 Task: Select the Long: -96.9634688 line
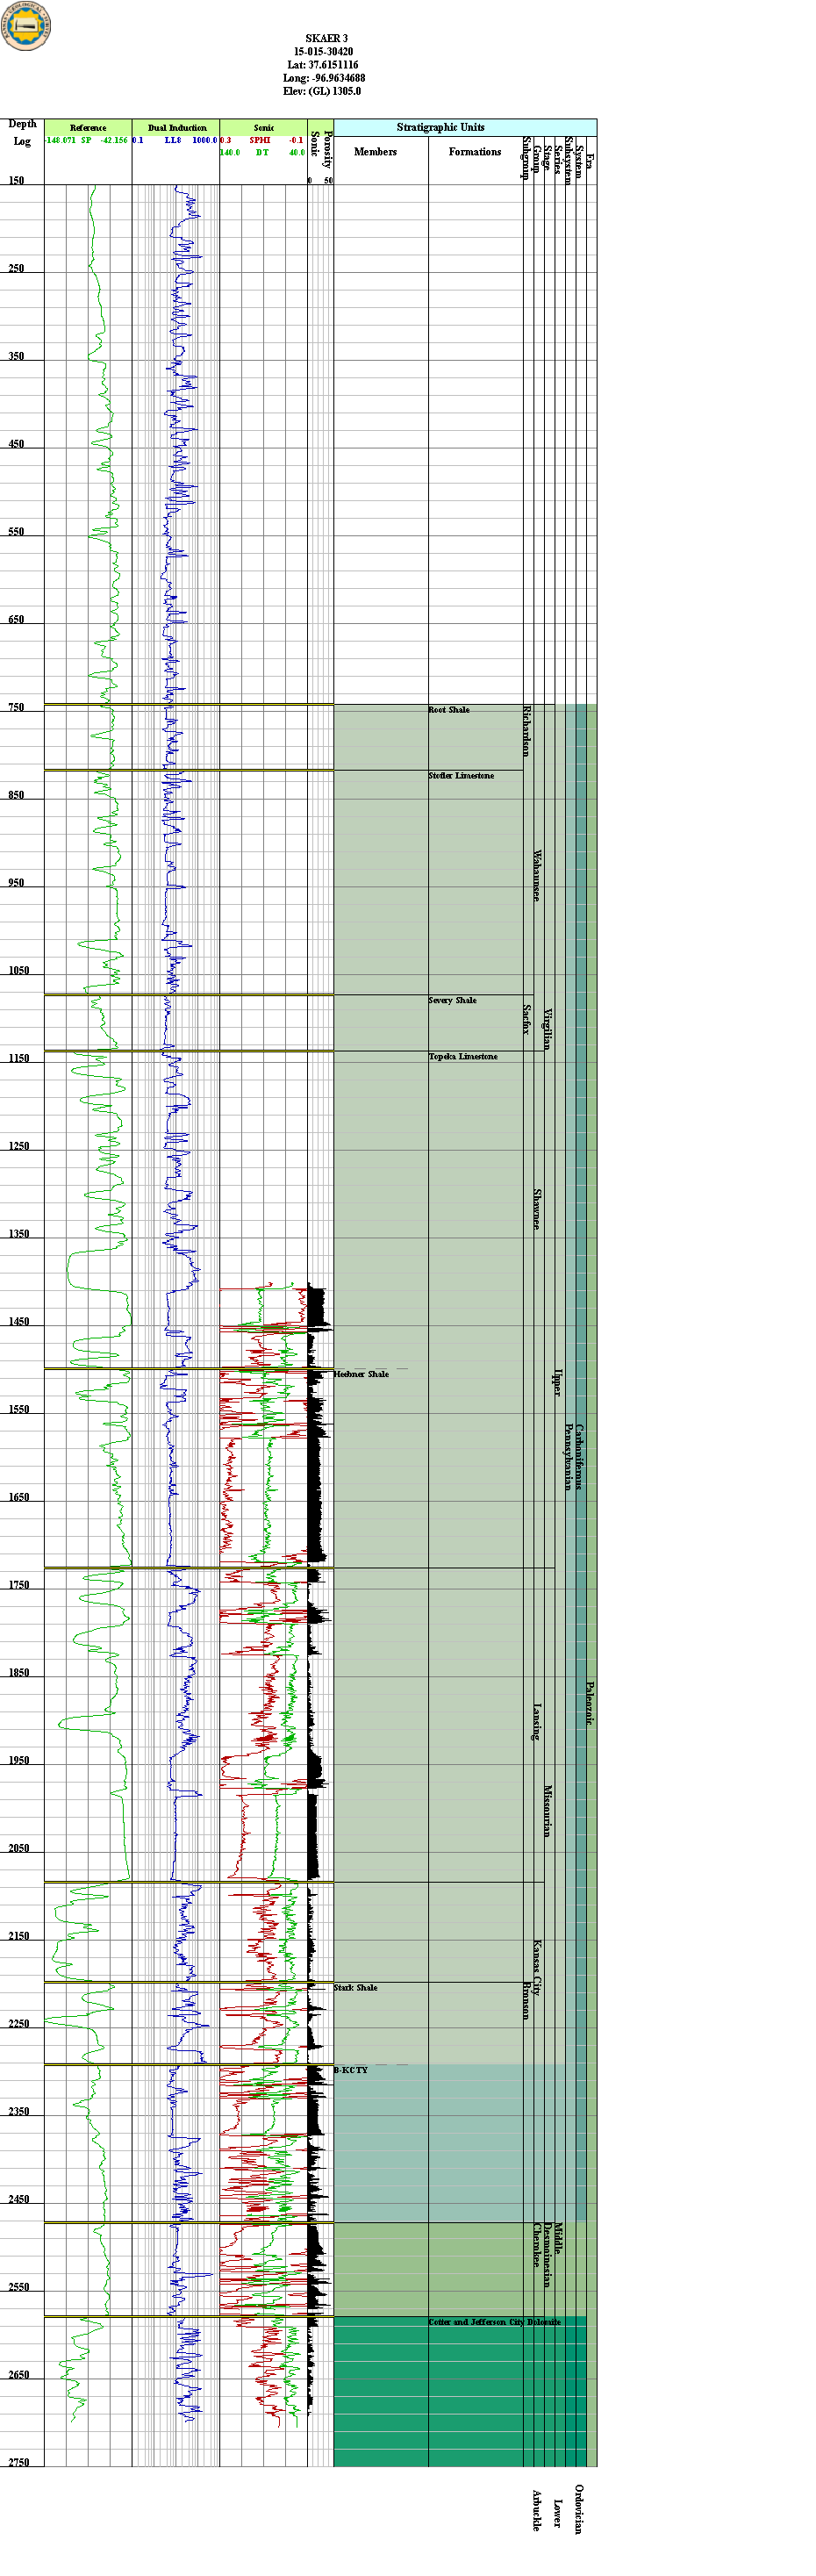[323, 77]
